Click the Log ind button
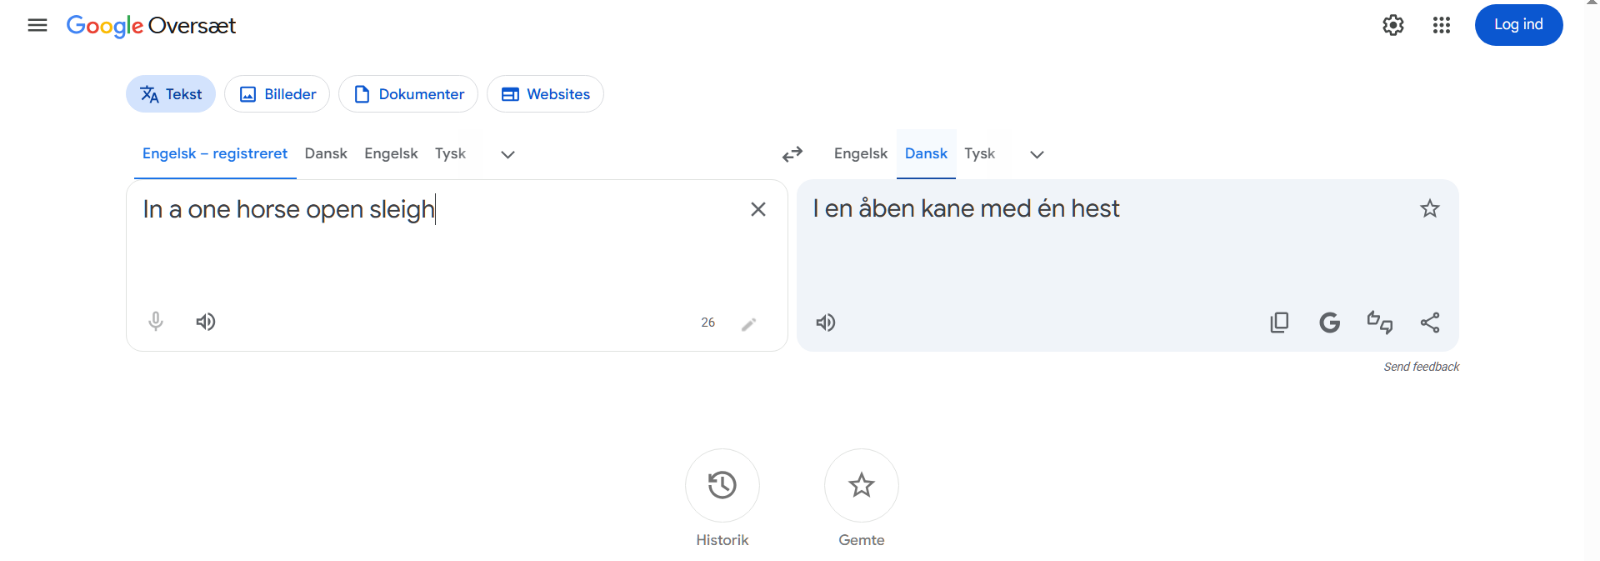 point(1518,25)
